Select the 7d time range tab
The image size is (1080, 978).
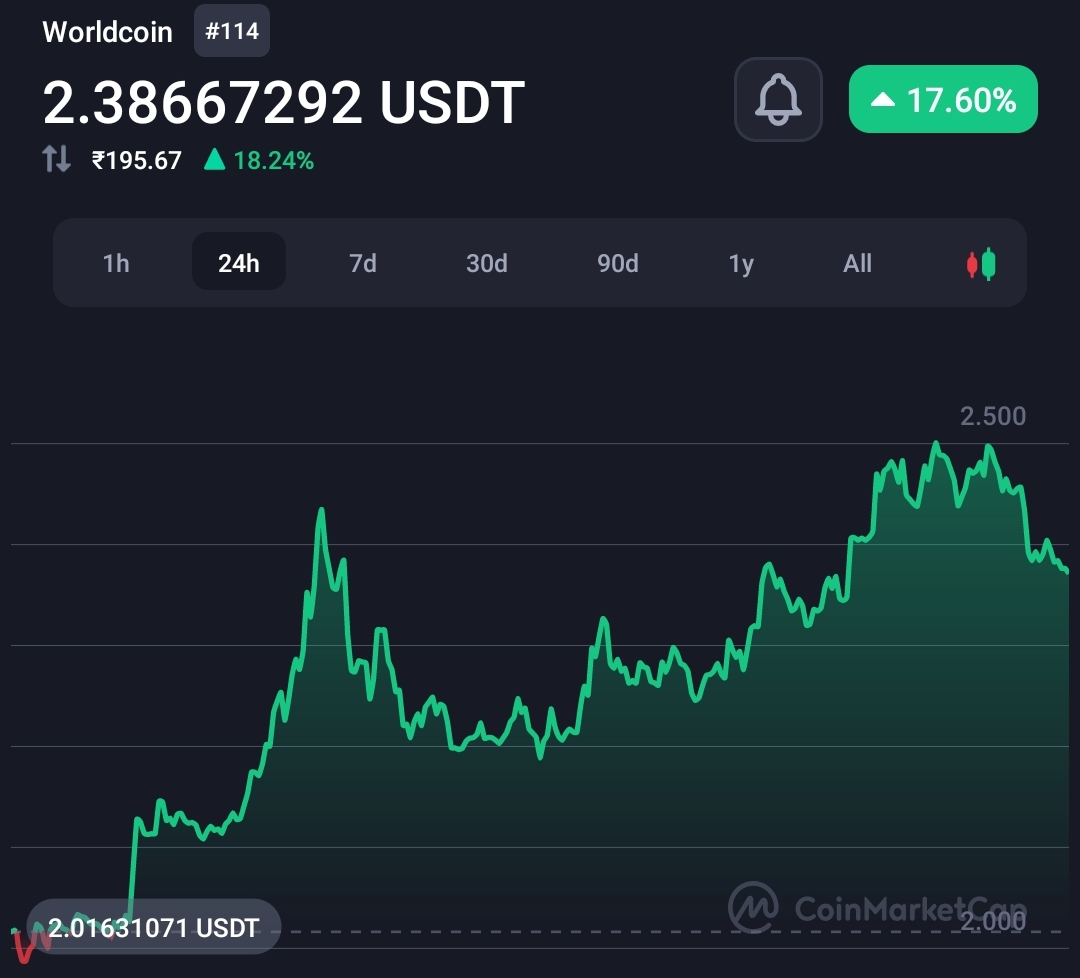[x=362, y=263]
